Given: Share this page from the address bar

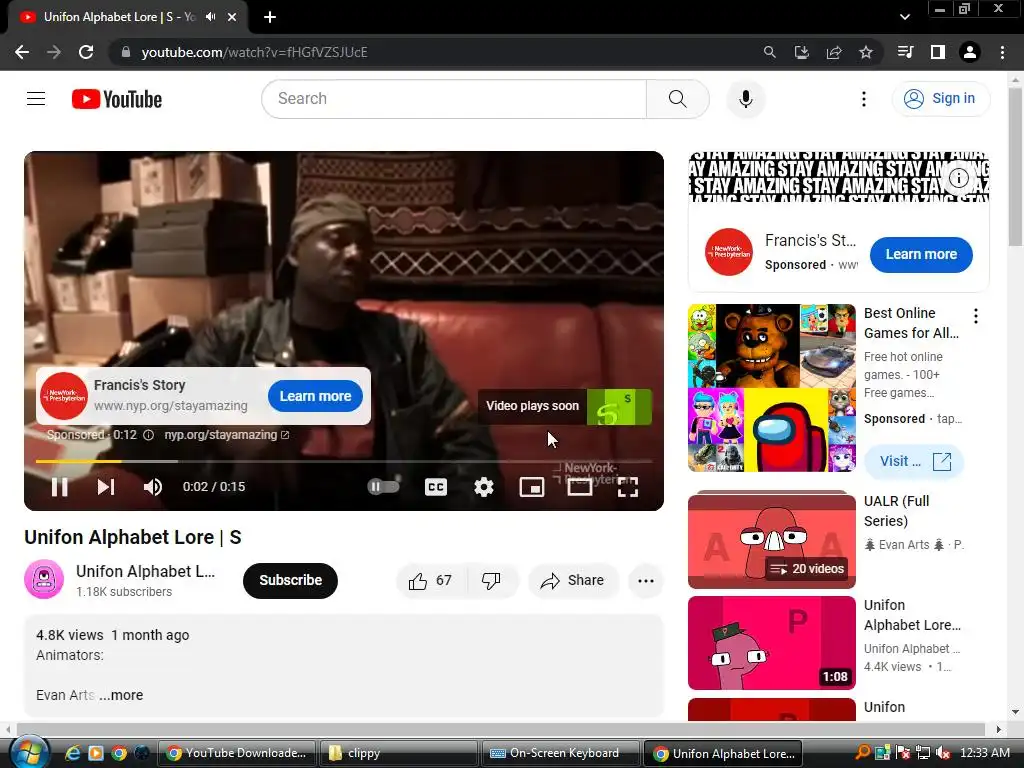Looking at the screenshot, I should (x=834, y=52).
